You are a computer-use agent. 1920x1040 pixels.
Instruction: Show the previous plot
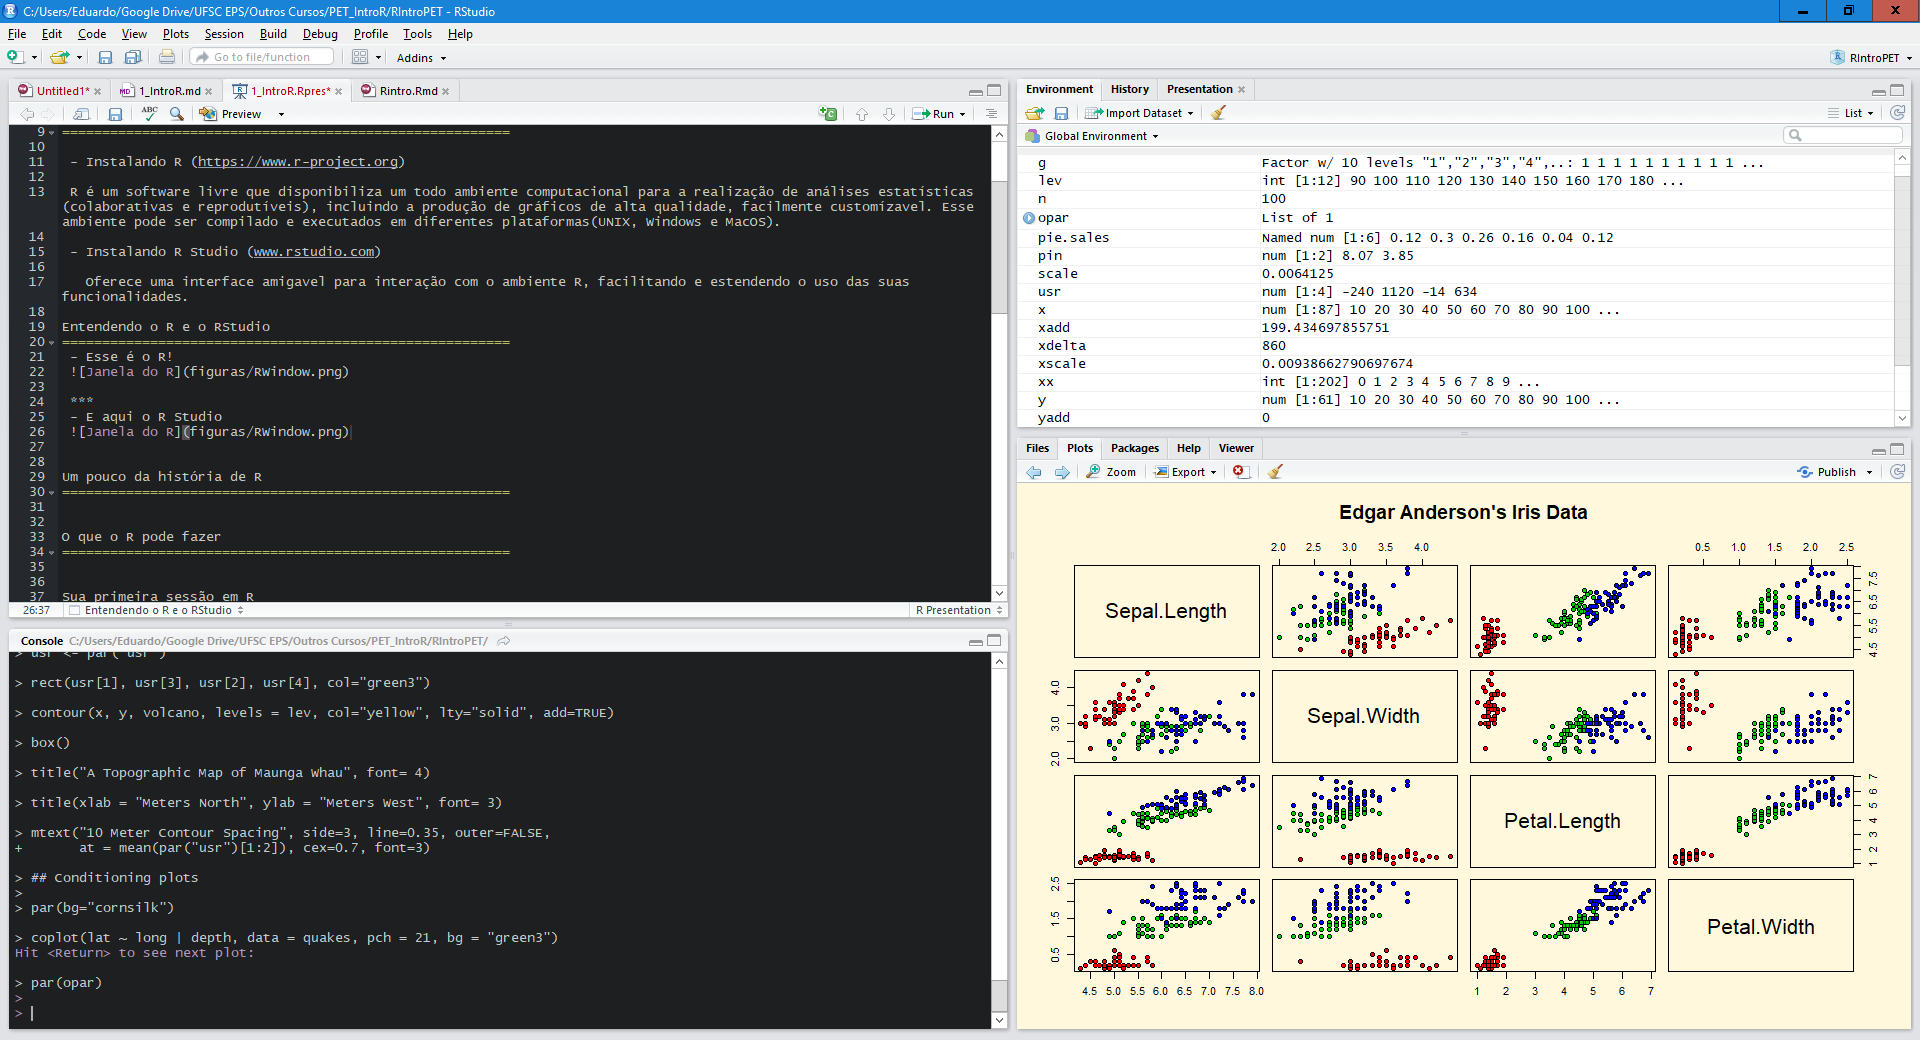[x=1034, y=472]
